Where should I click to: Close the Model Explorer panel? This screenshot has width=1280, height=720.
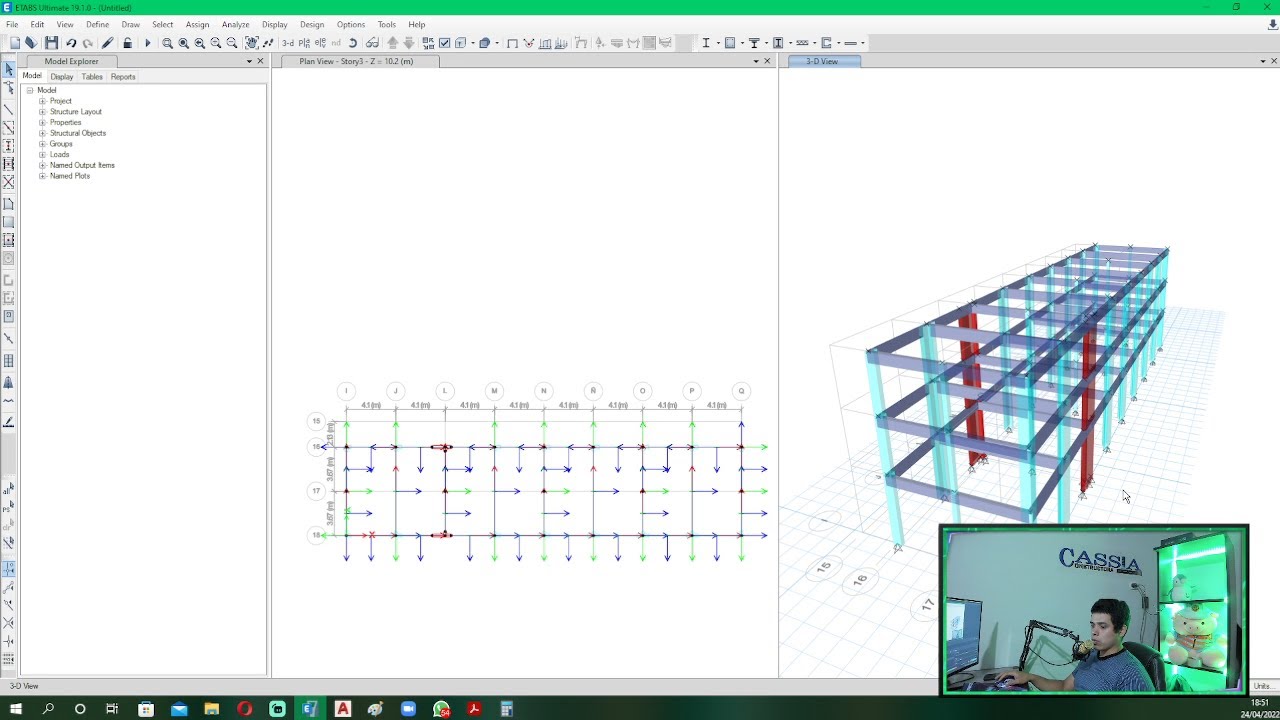261,61
